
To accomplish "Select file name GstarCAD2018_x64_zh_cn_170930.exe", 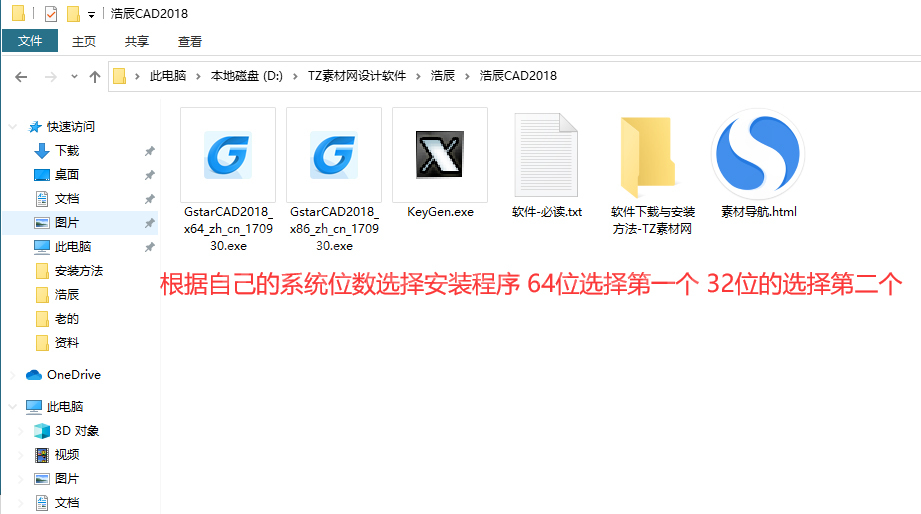I will click(x=228, y=229).
